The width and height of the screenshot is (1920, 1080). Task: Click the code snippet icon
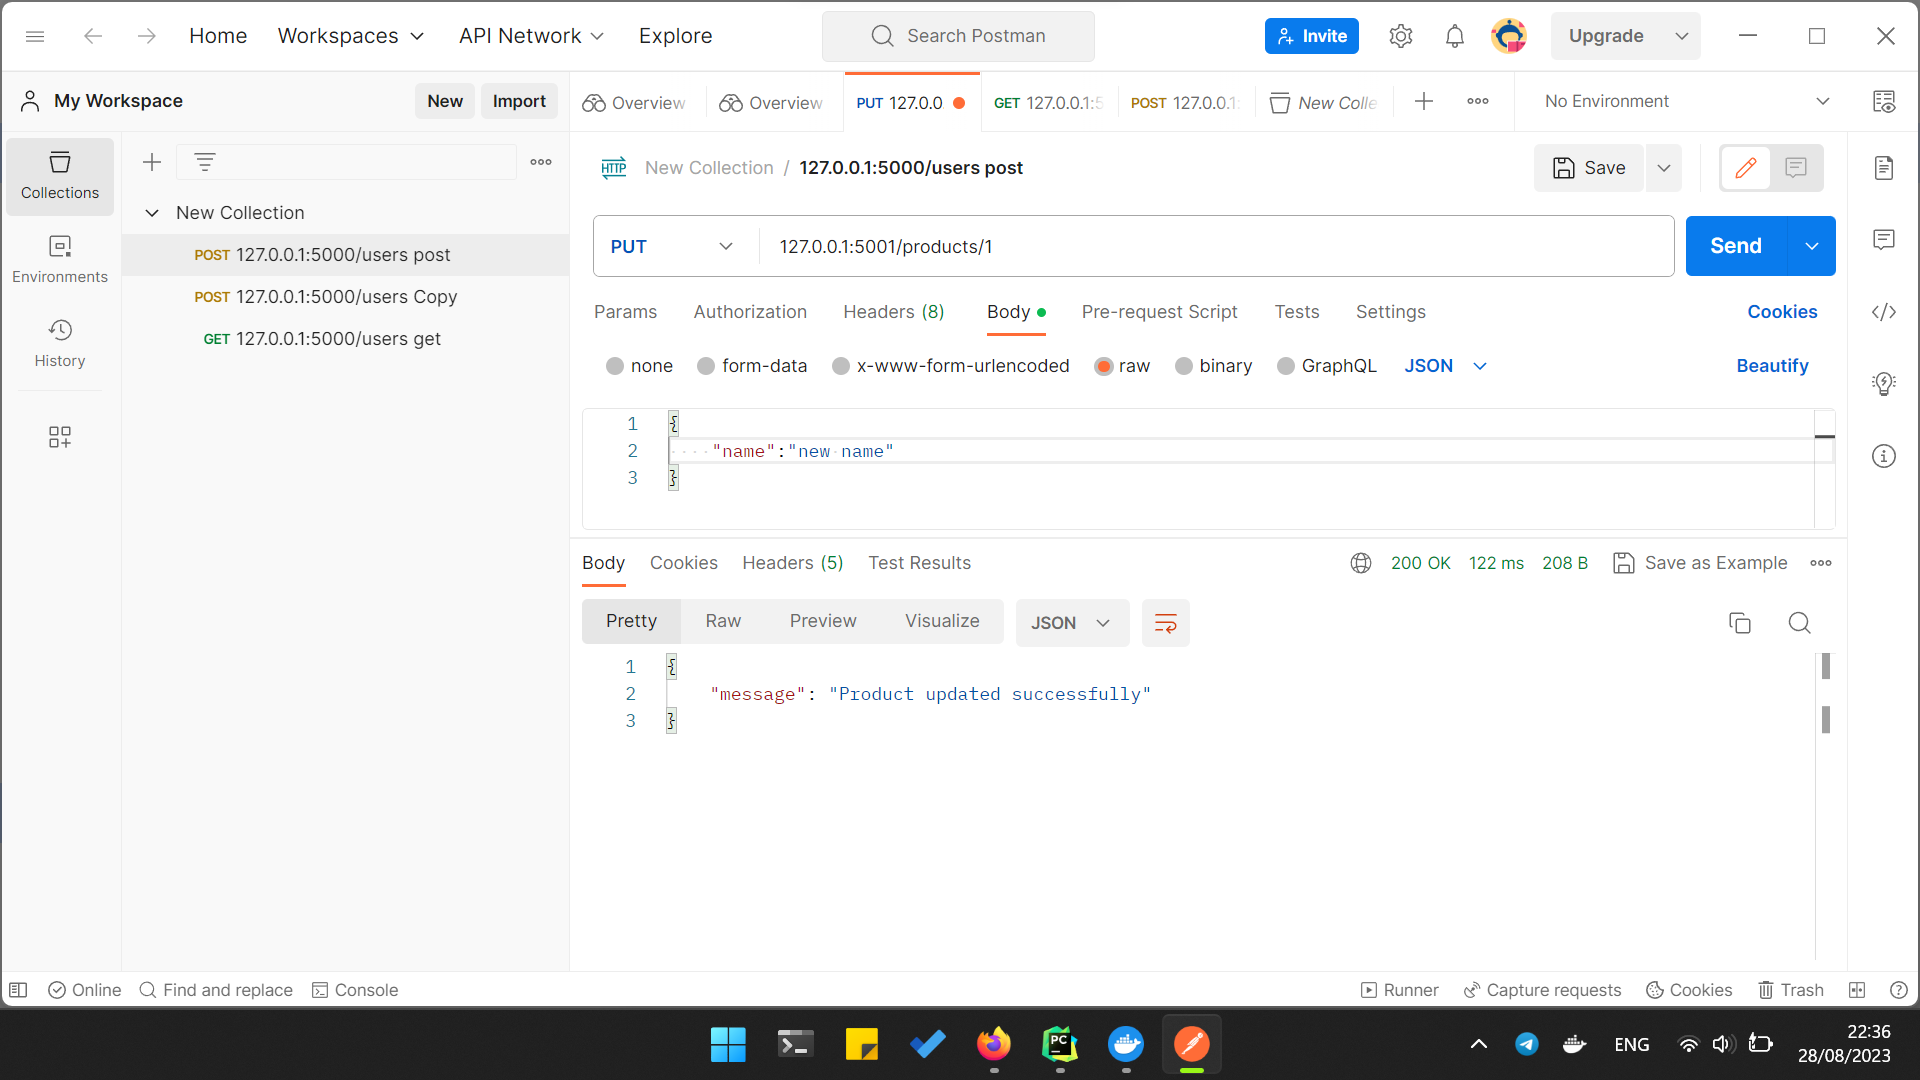click(1884, 312)
